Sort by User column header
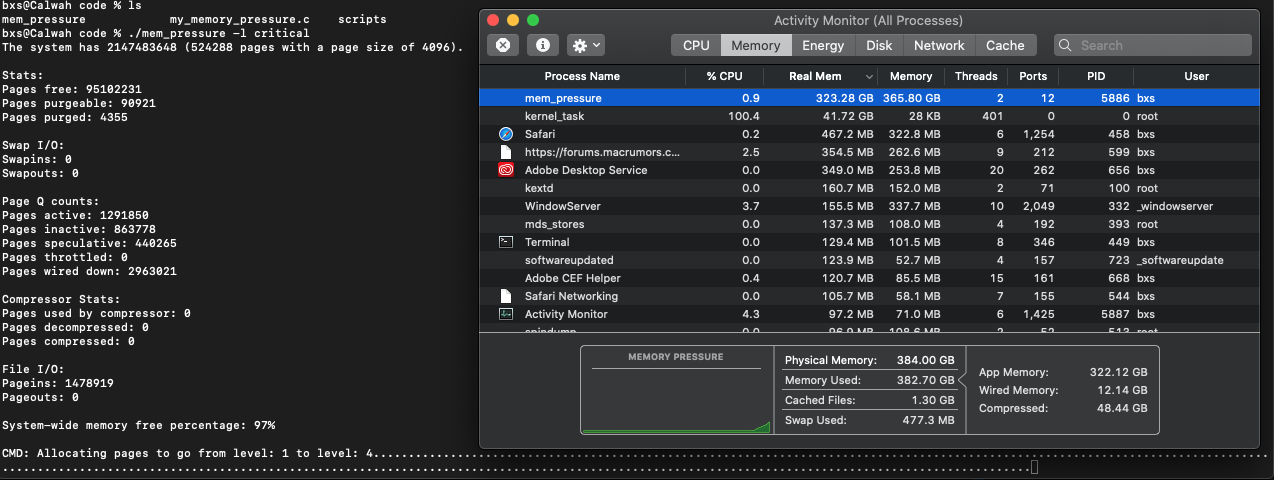This screenshot has width=1274, height=480. (x=1197, y=76)
